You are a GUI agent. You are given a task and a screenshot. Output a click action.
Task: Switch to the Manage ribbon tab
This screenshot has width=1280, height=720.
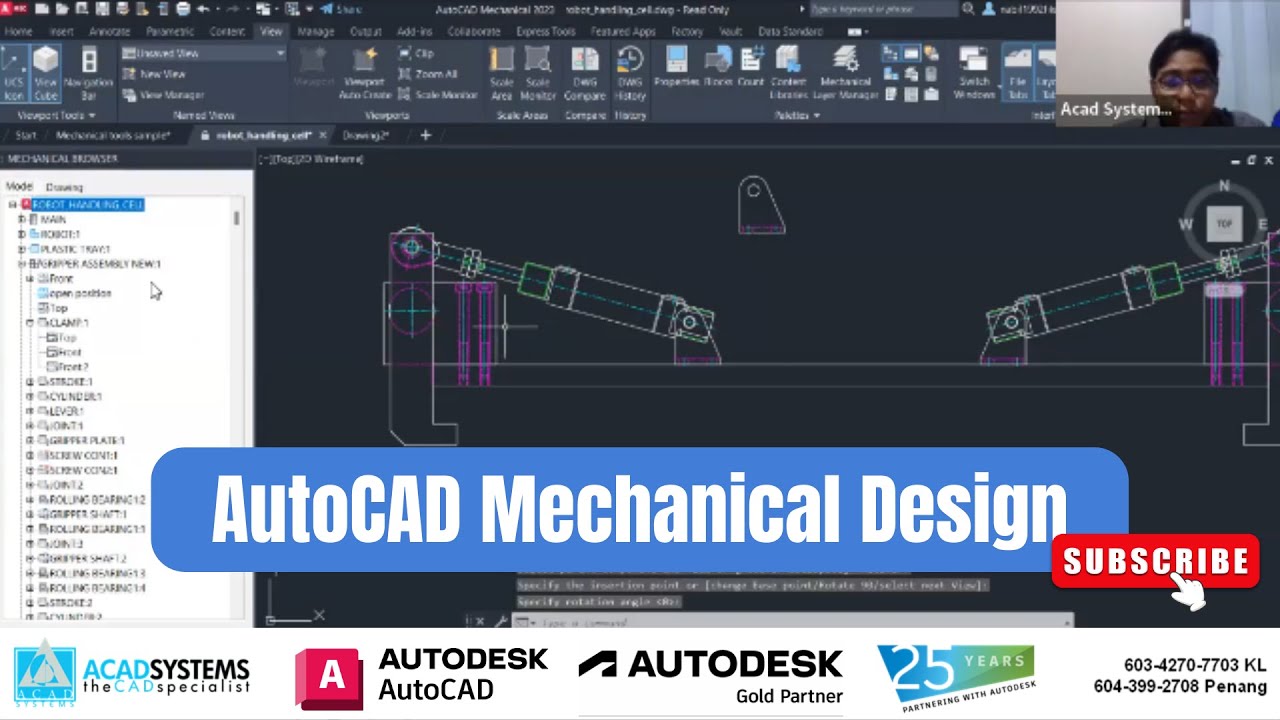point(316,31)
